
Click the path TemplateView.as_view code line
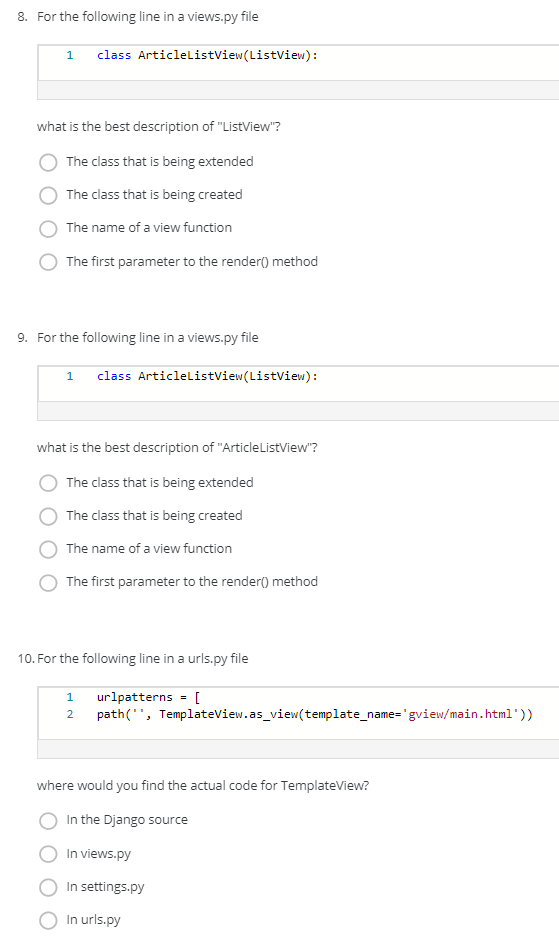tap(314, 714)
